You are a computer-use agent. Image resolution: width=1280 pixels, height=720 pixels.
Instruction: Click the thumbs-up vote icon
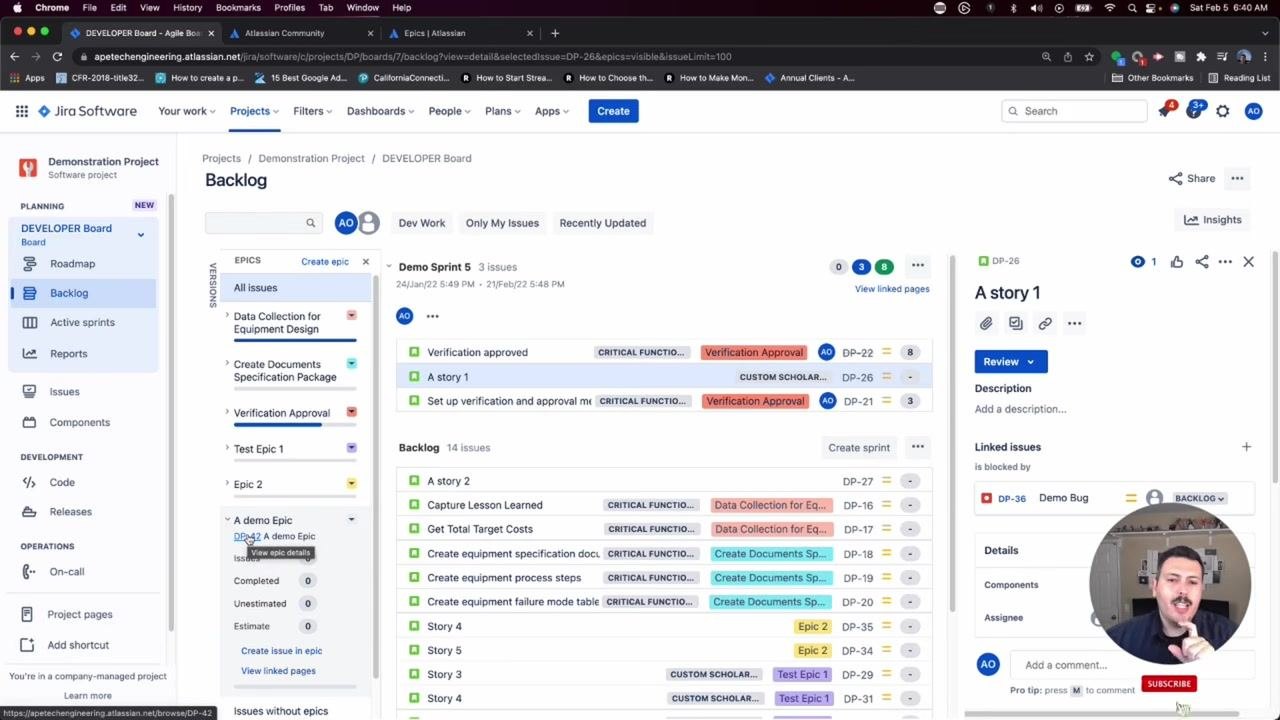point(1177,262)
